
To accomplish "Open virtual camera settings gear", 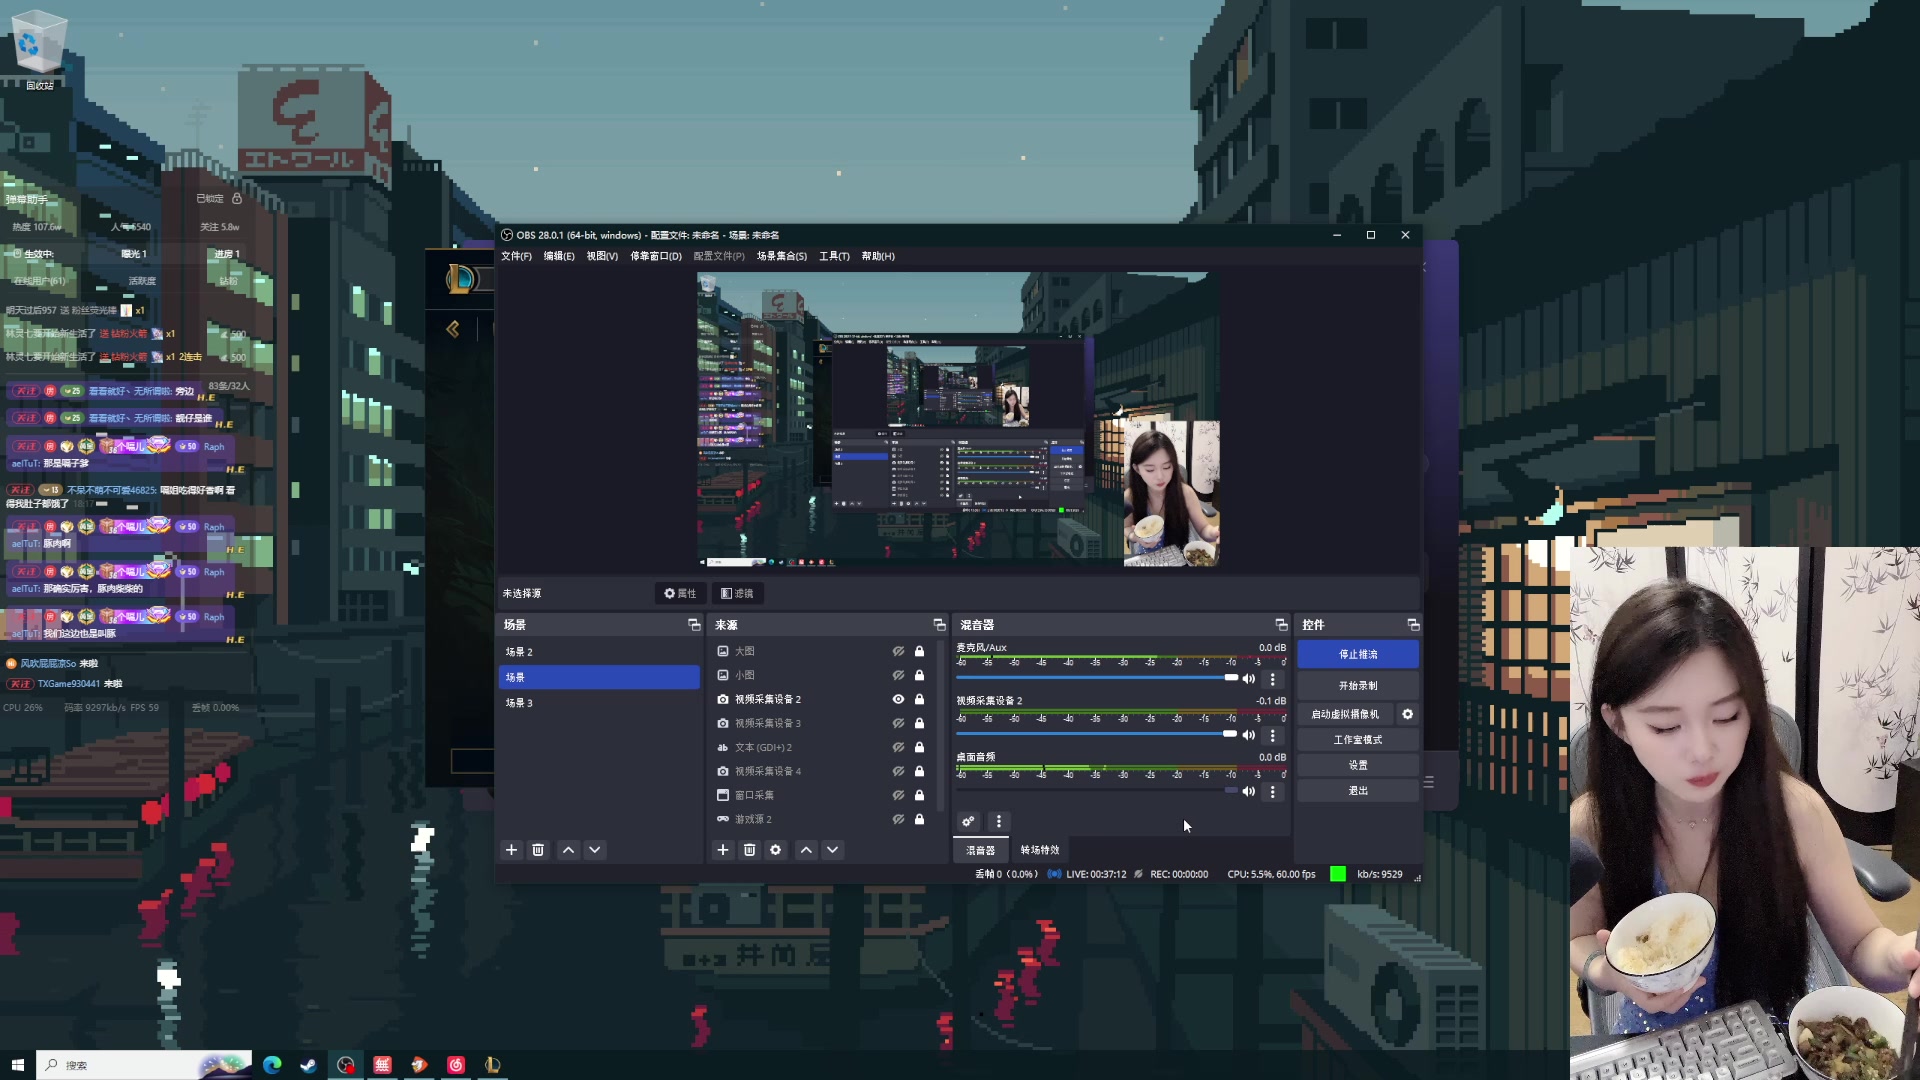I will tap(1407, 714).
